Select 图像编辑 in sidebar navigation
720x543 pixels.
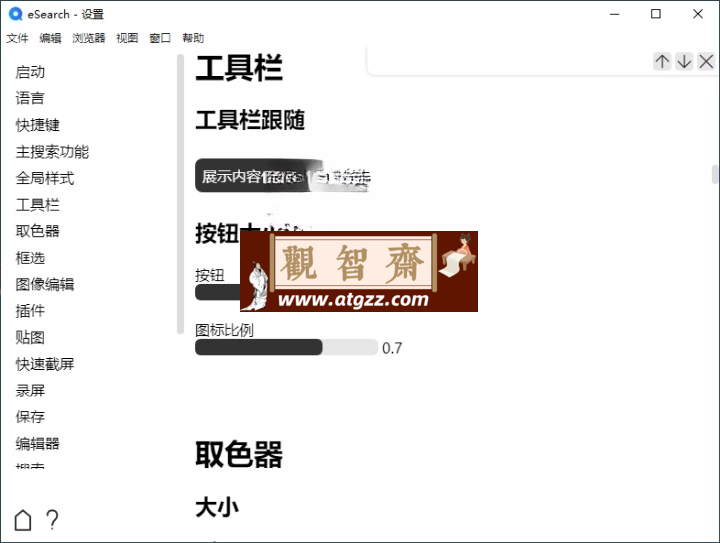coord(45,284)
